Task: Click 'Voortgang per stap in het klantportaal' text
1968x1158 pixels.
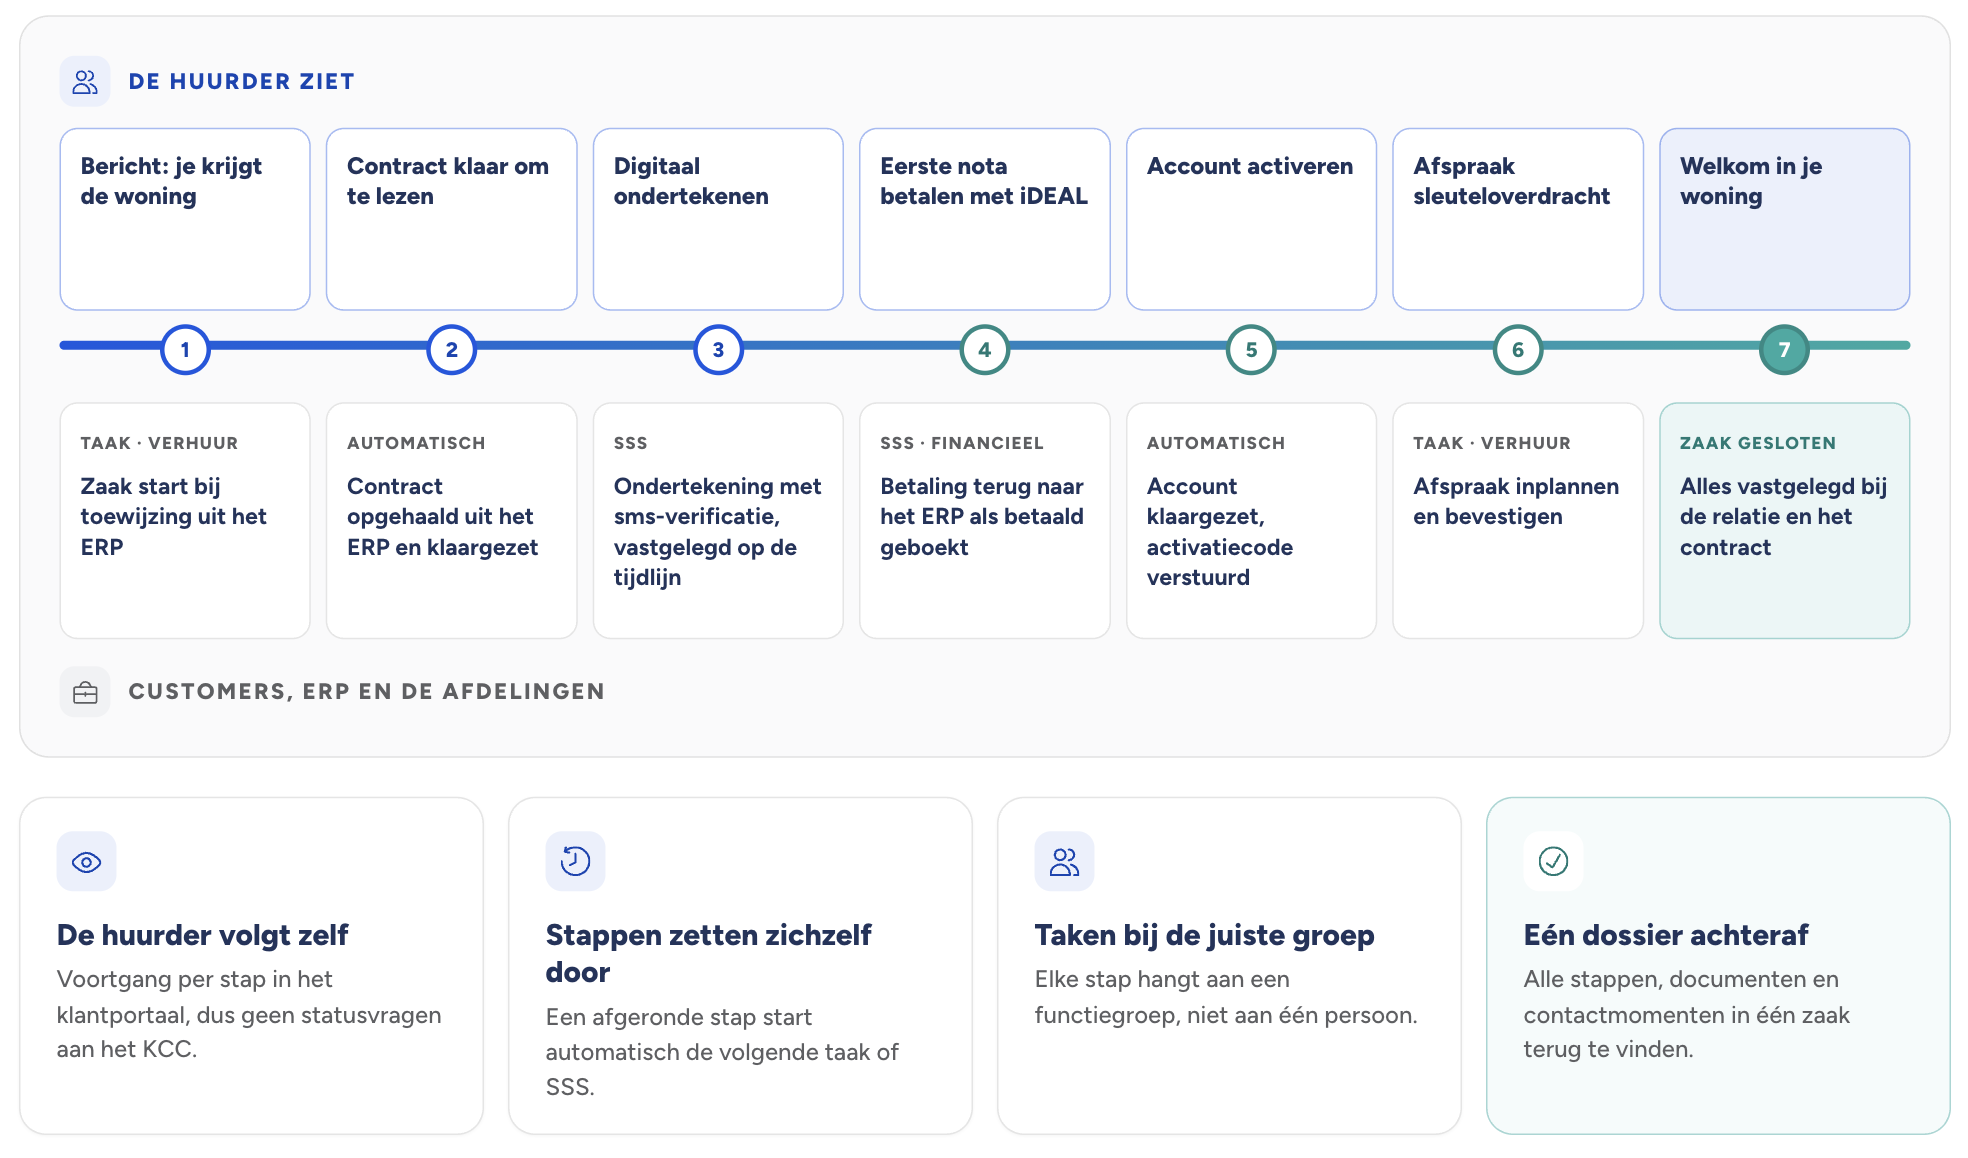Action: [249, 1014]
